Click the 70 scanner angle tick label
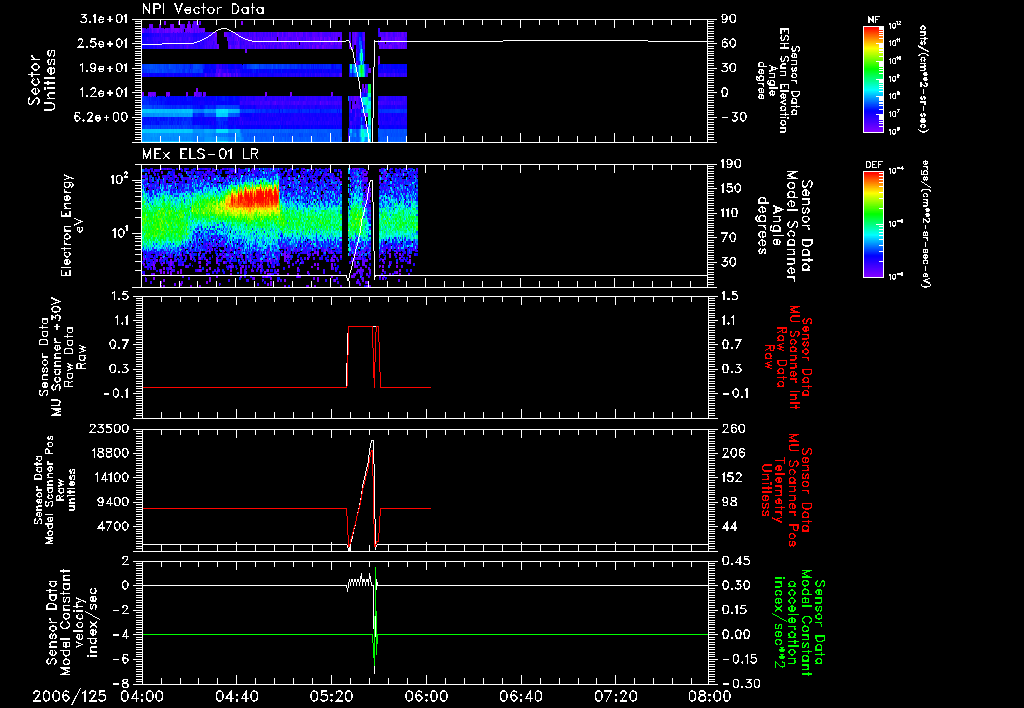Viewport: 1024px width, 708px height. click(x=729, y=238)
